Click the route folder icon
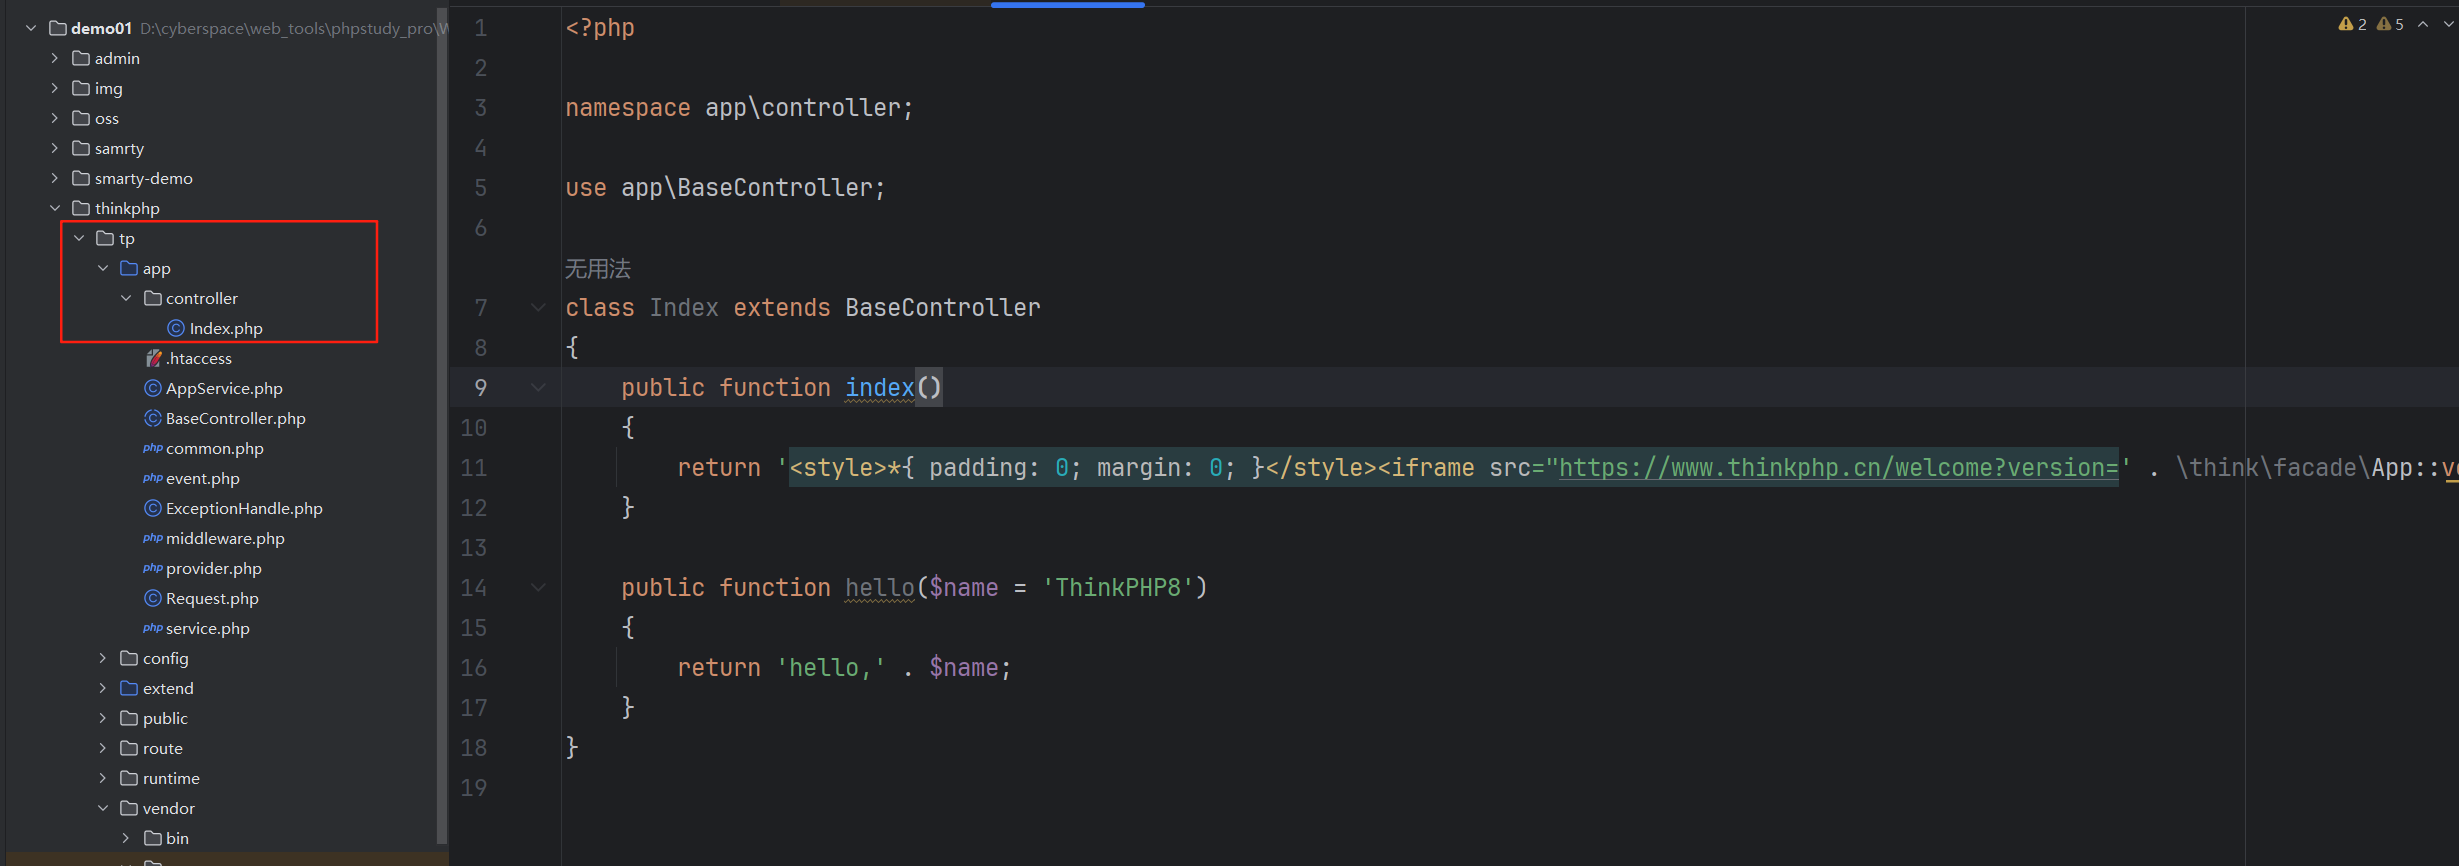The height and width of the screenshot is (866, 2459). coord(129,748)
